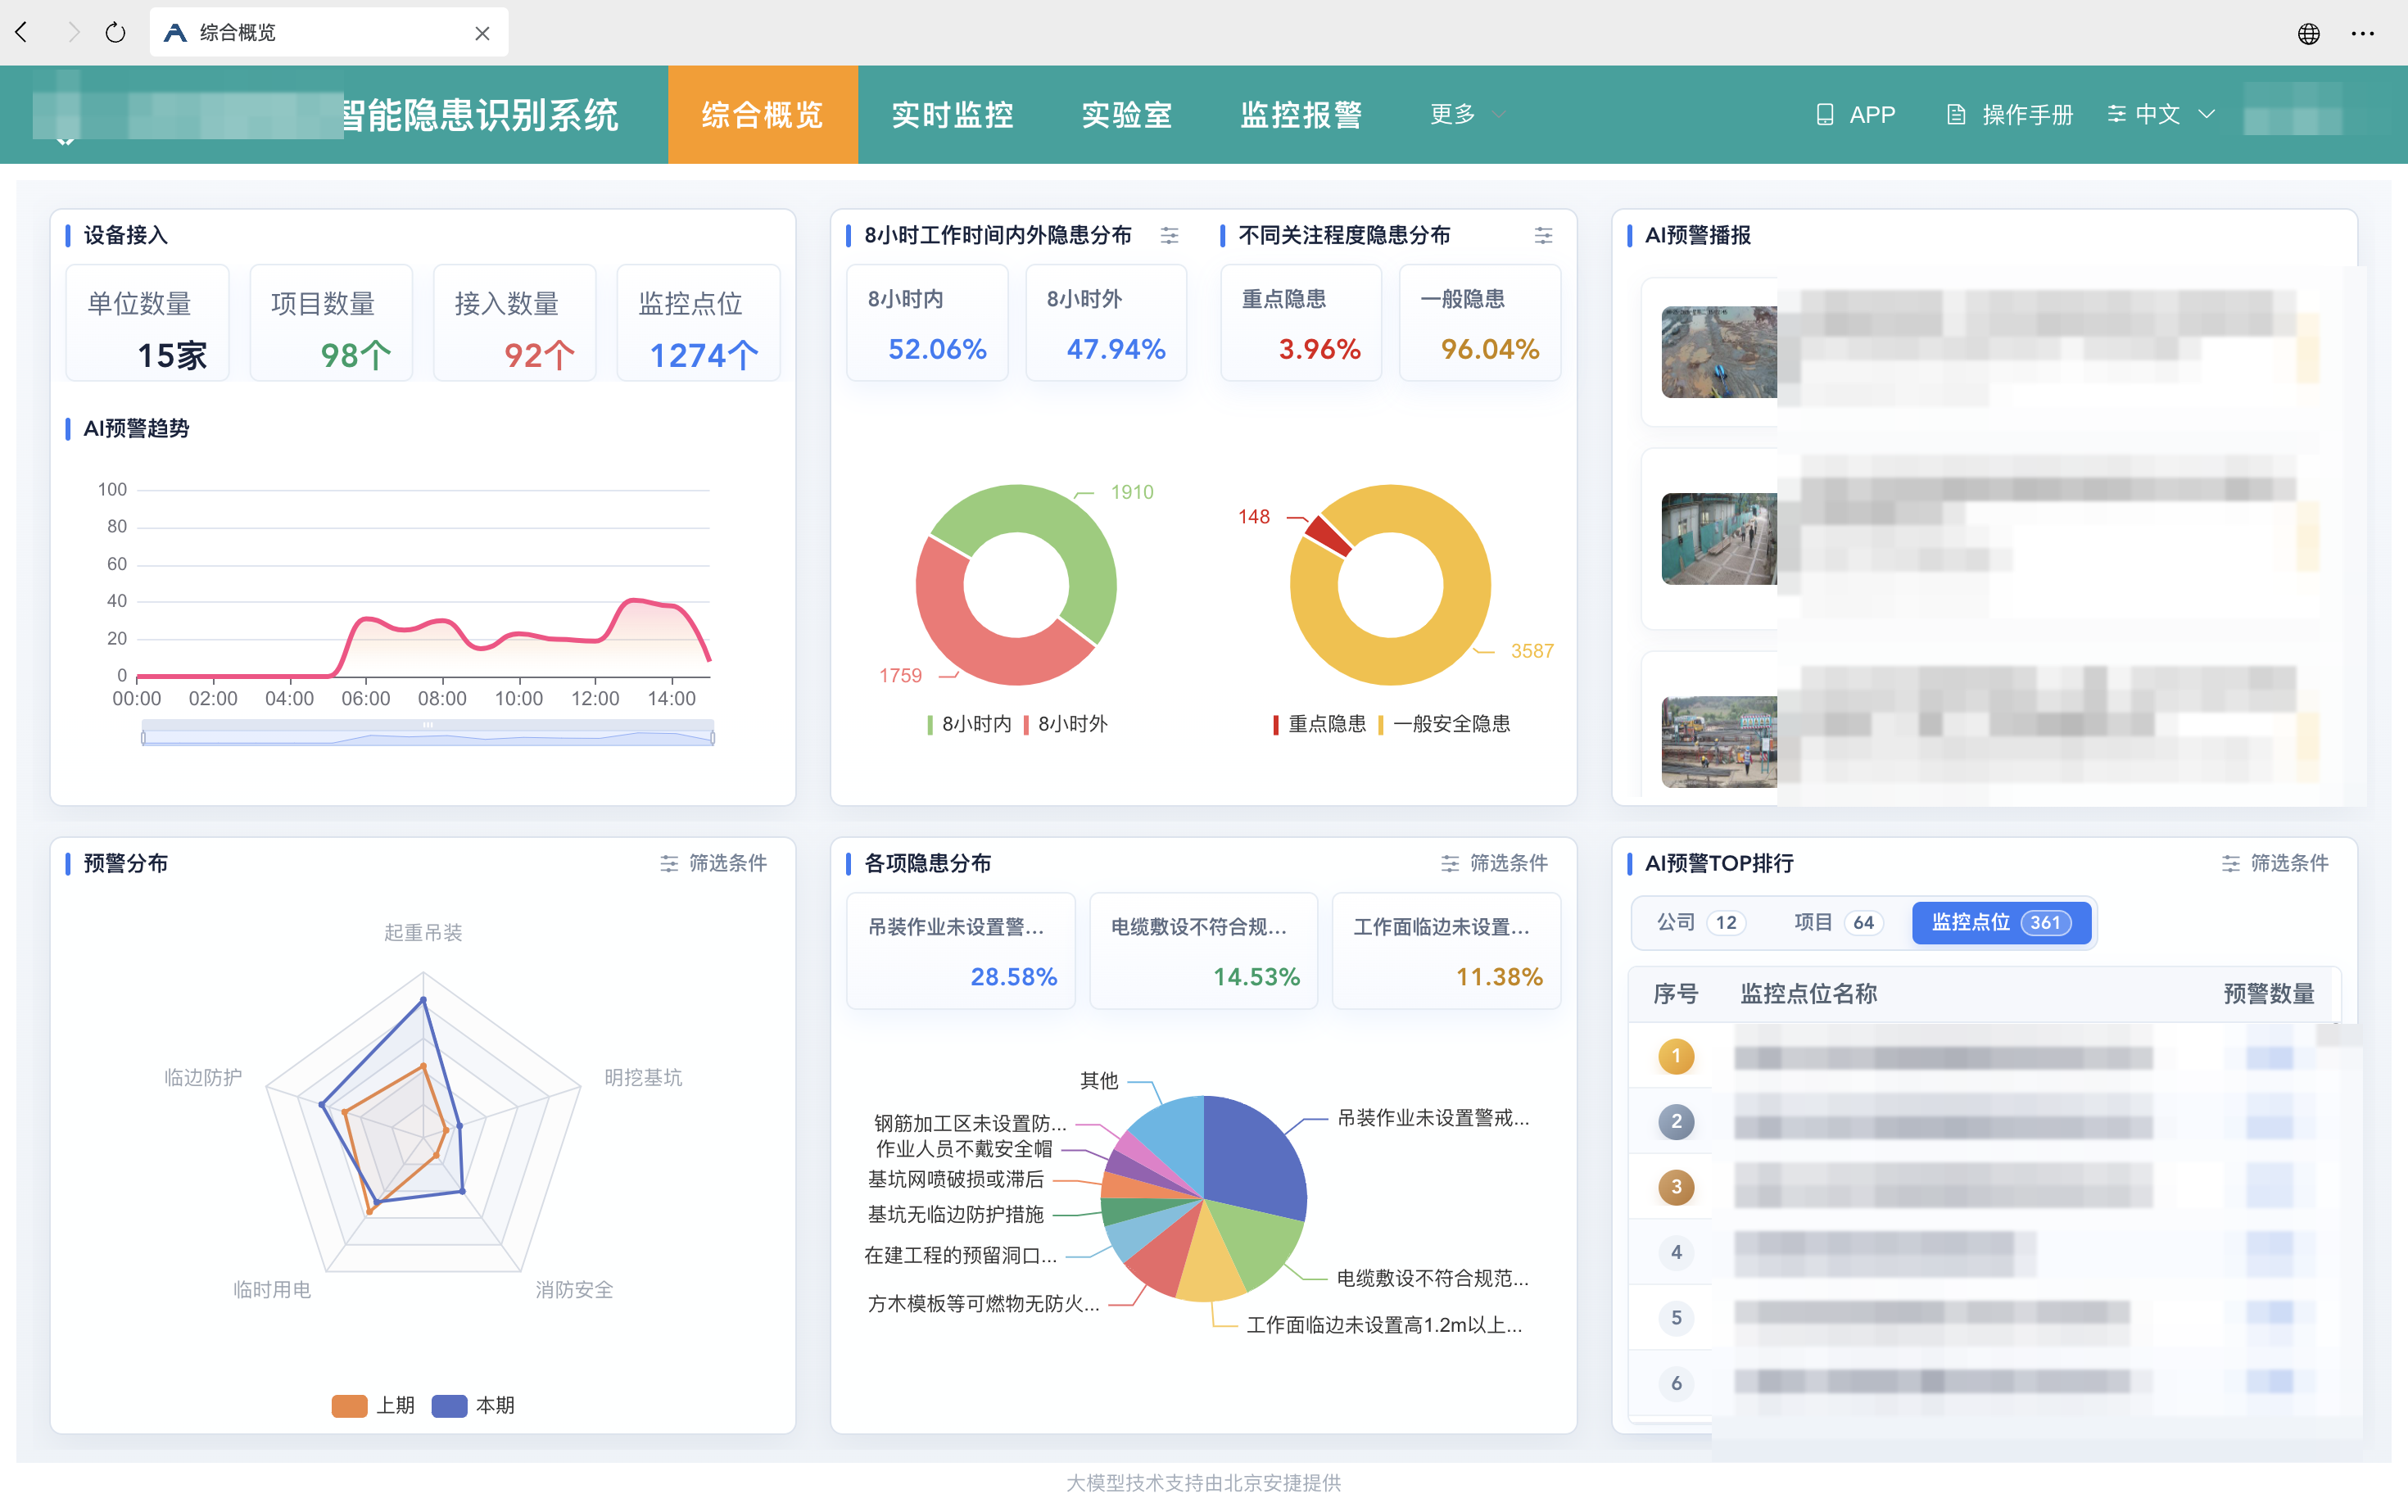Toggle the 重点隐患 legend item
The height and width of the screenshot is (1512, 2408).
(1319, 724)
